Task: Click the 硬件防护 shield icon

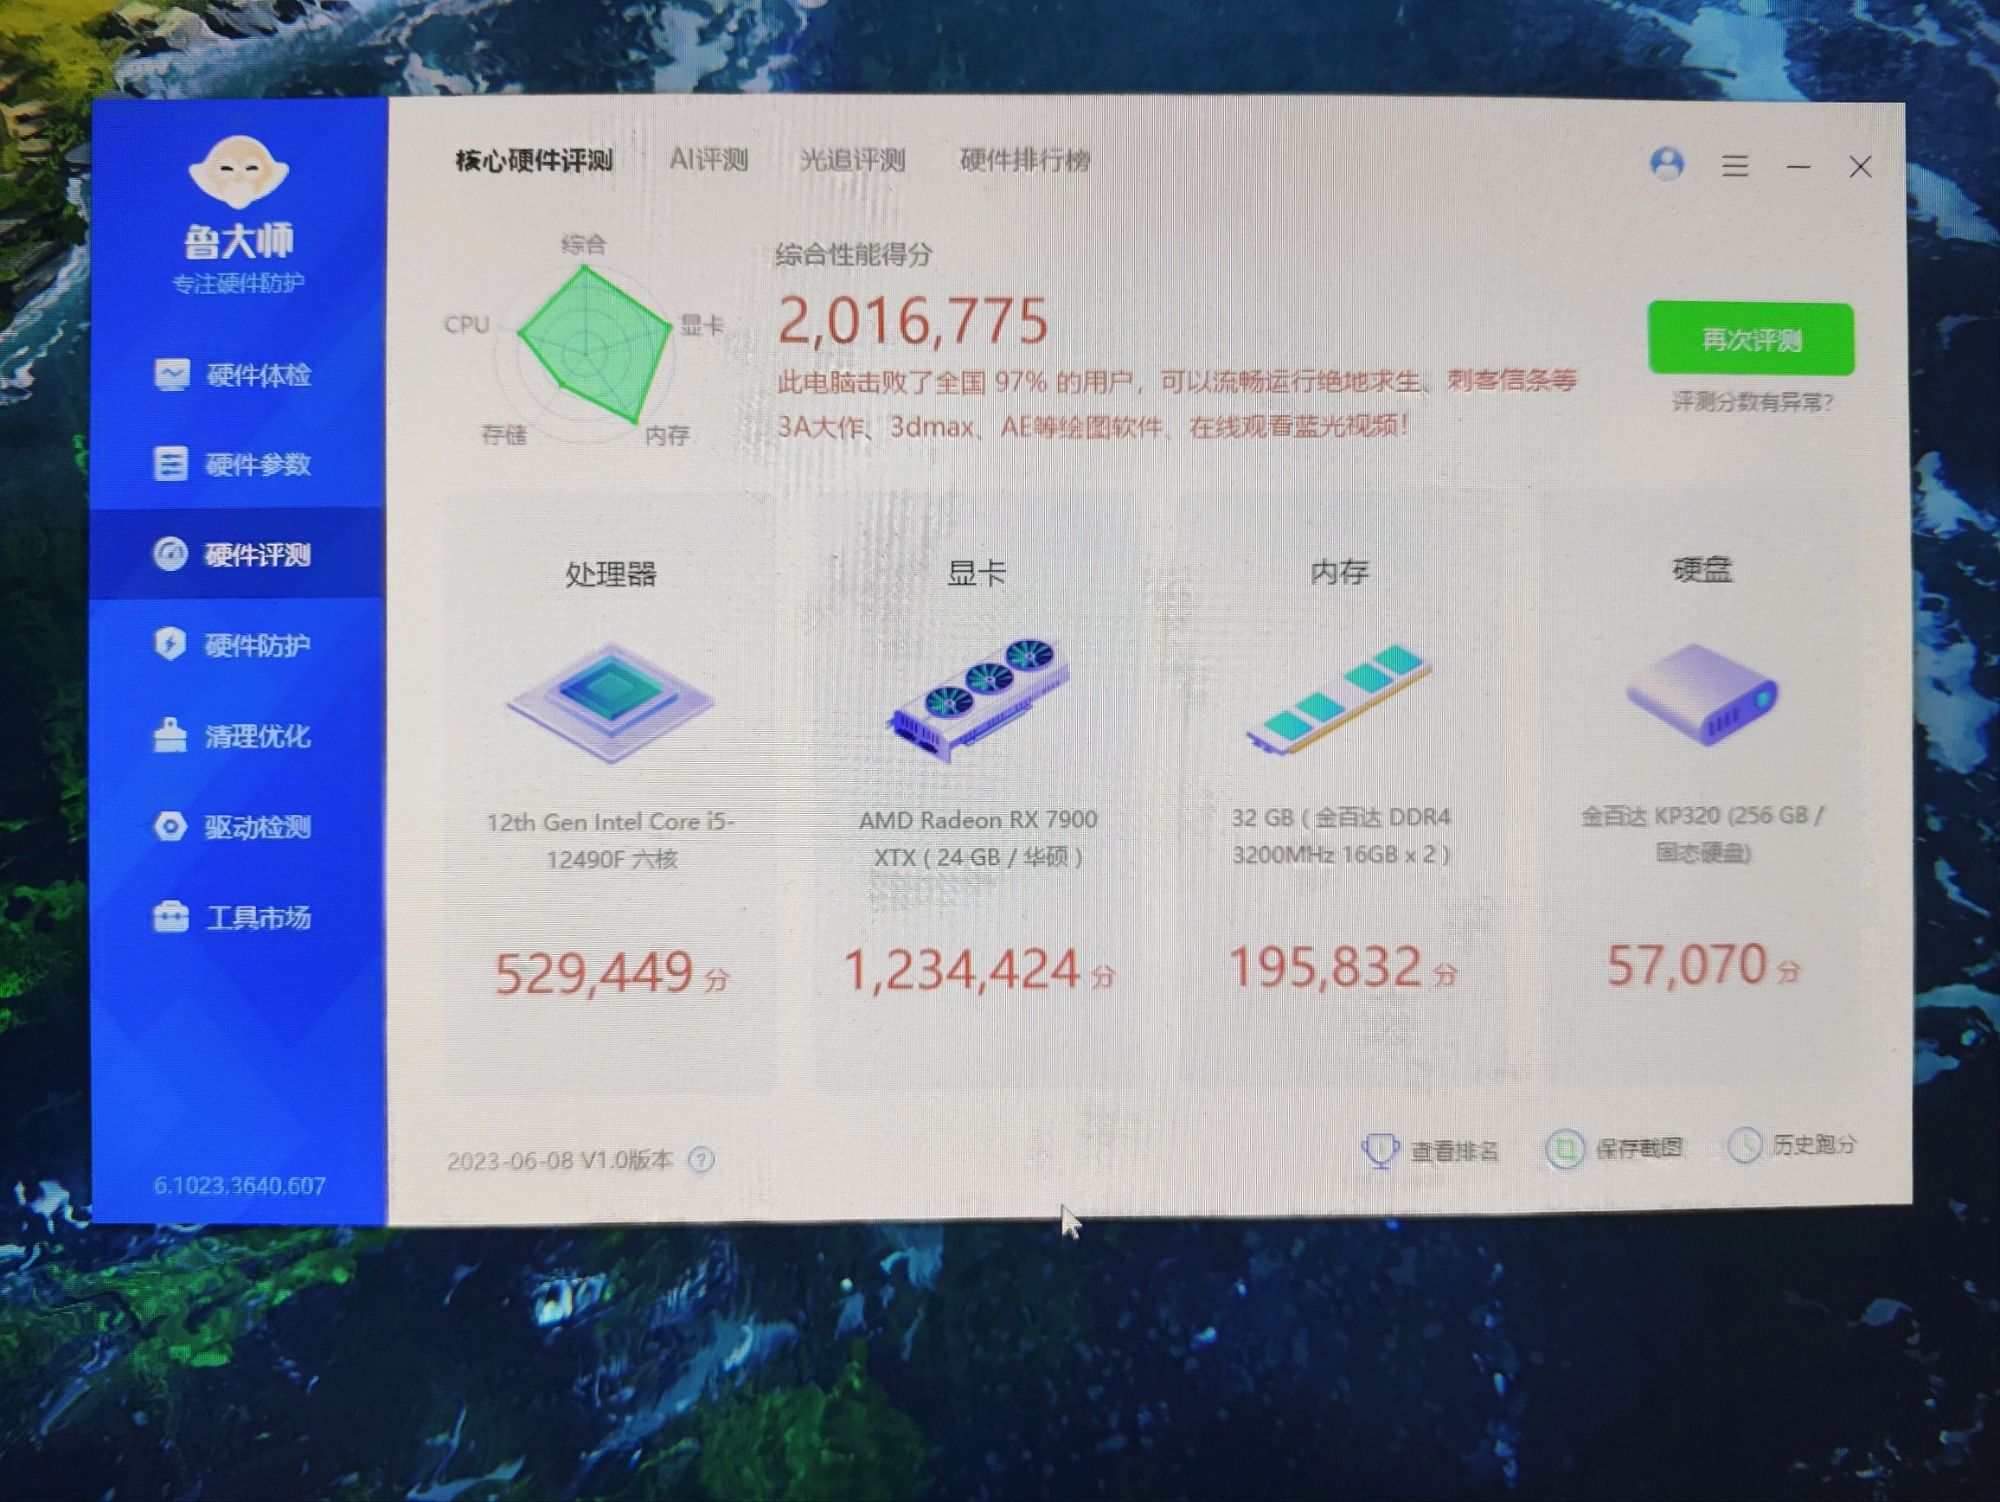Action: (x=171, y=644)
